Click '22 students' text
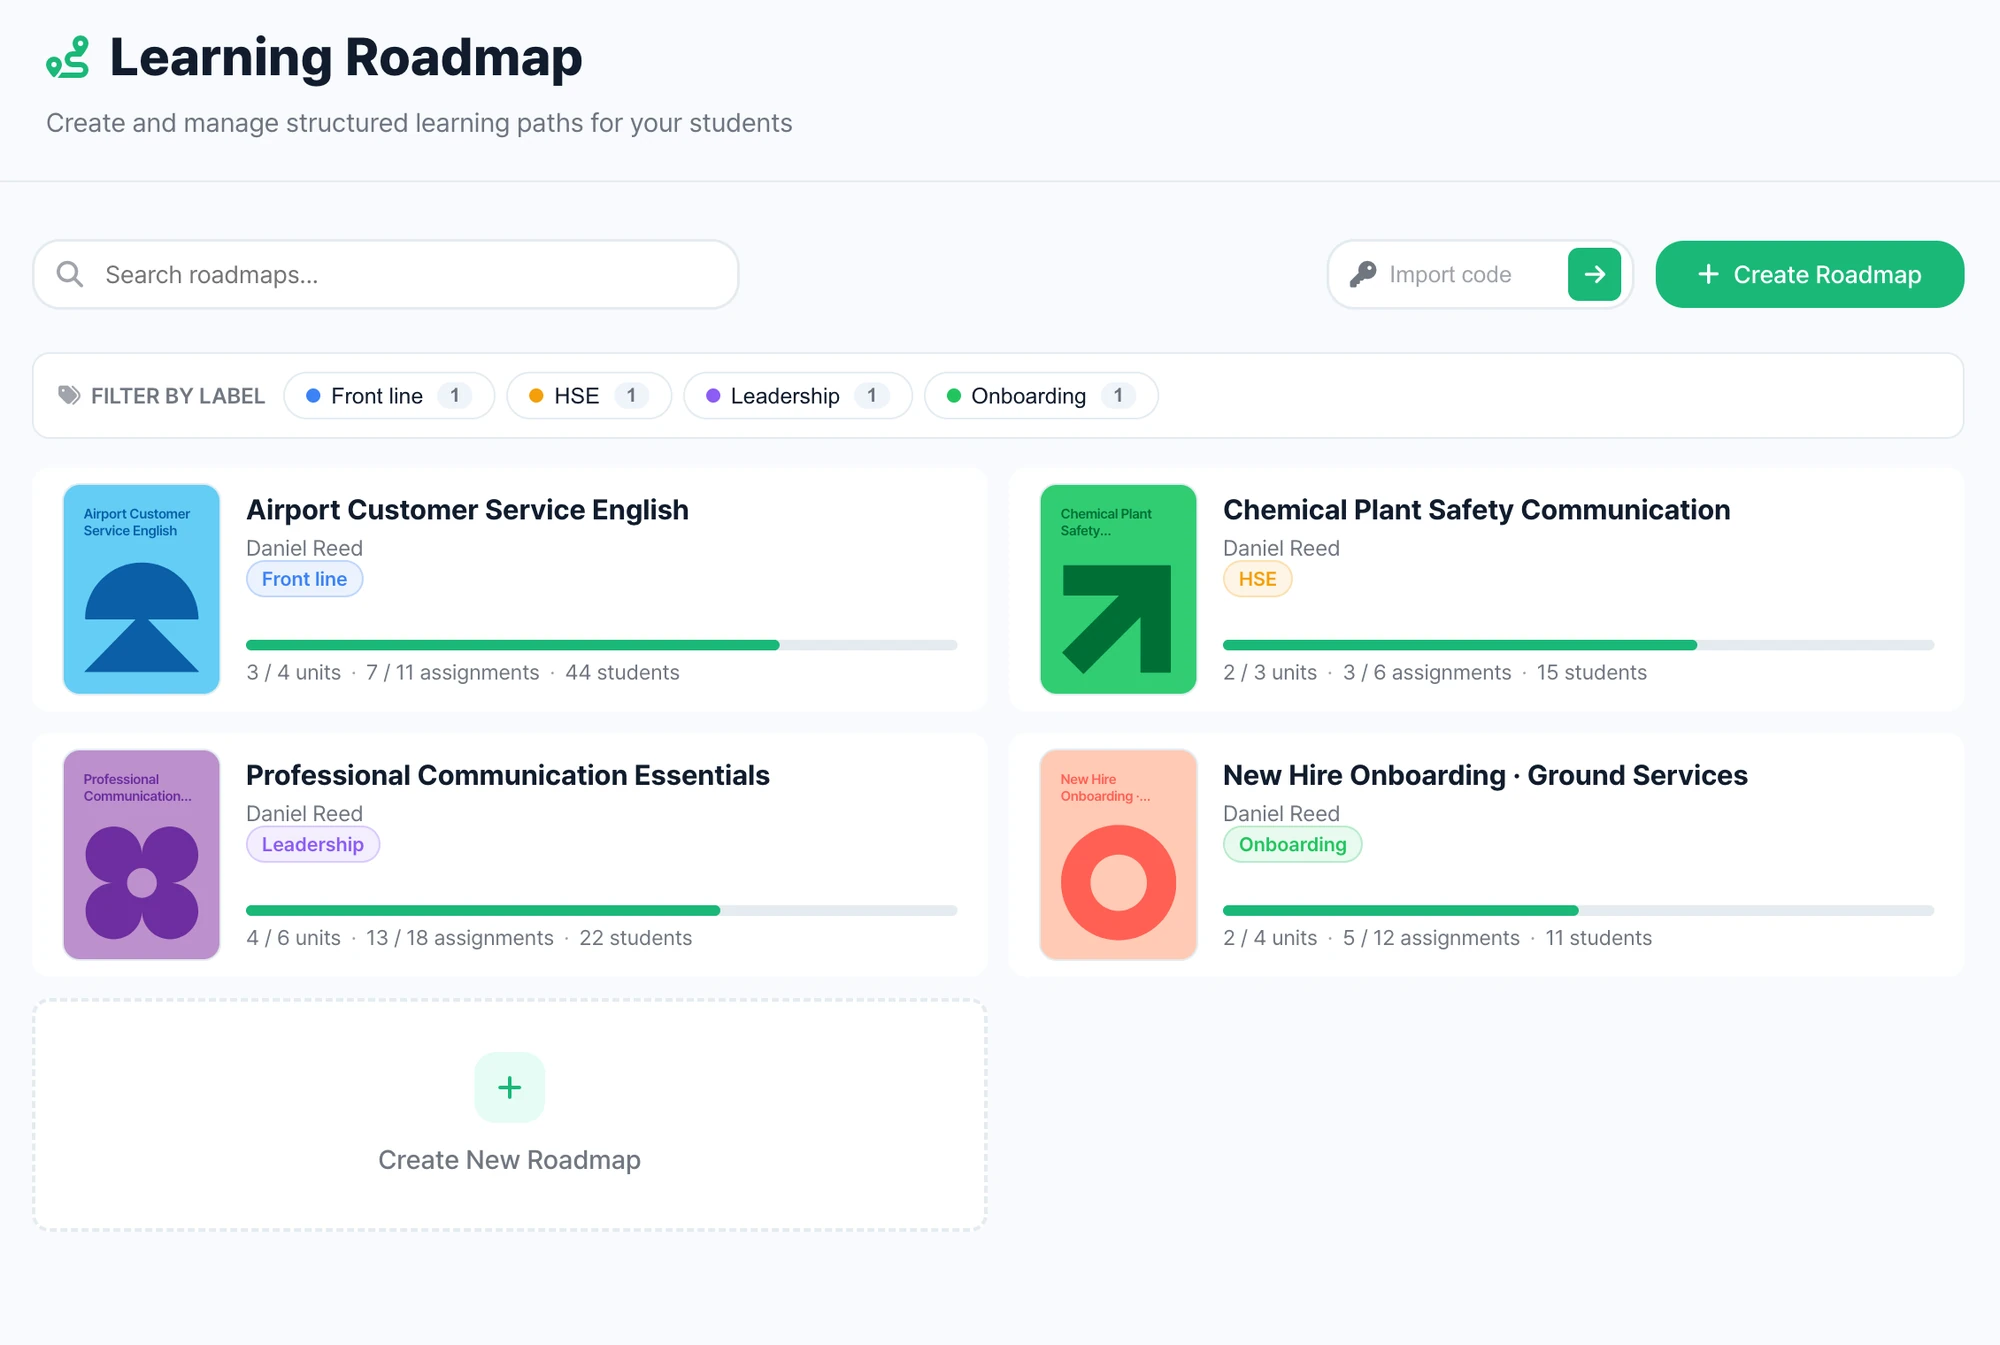The width and height of the screenshot is (2000, 1345). (636, 939)
